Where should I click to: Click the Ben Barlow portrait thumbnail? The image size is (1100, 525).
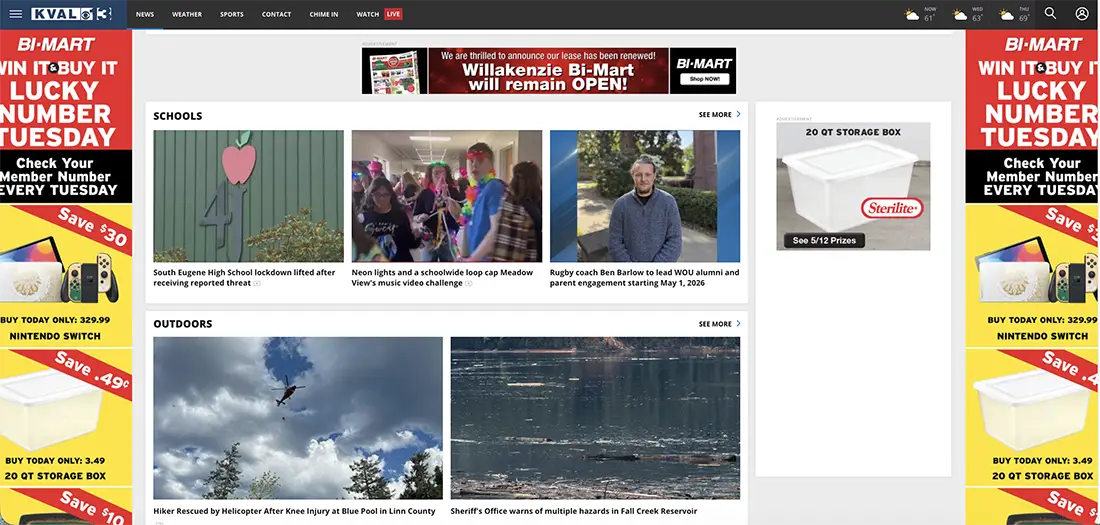[x=645, y=196]
